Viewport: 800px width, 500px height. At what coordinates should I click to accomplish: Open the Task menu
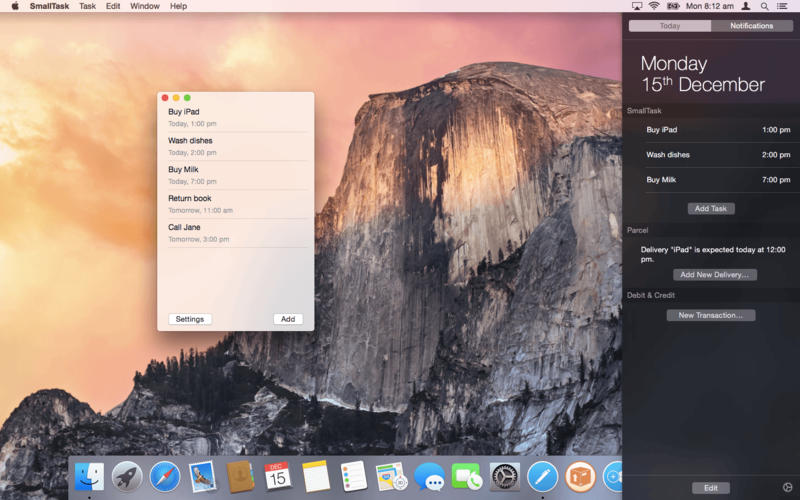(x=88, y=6)
